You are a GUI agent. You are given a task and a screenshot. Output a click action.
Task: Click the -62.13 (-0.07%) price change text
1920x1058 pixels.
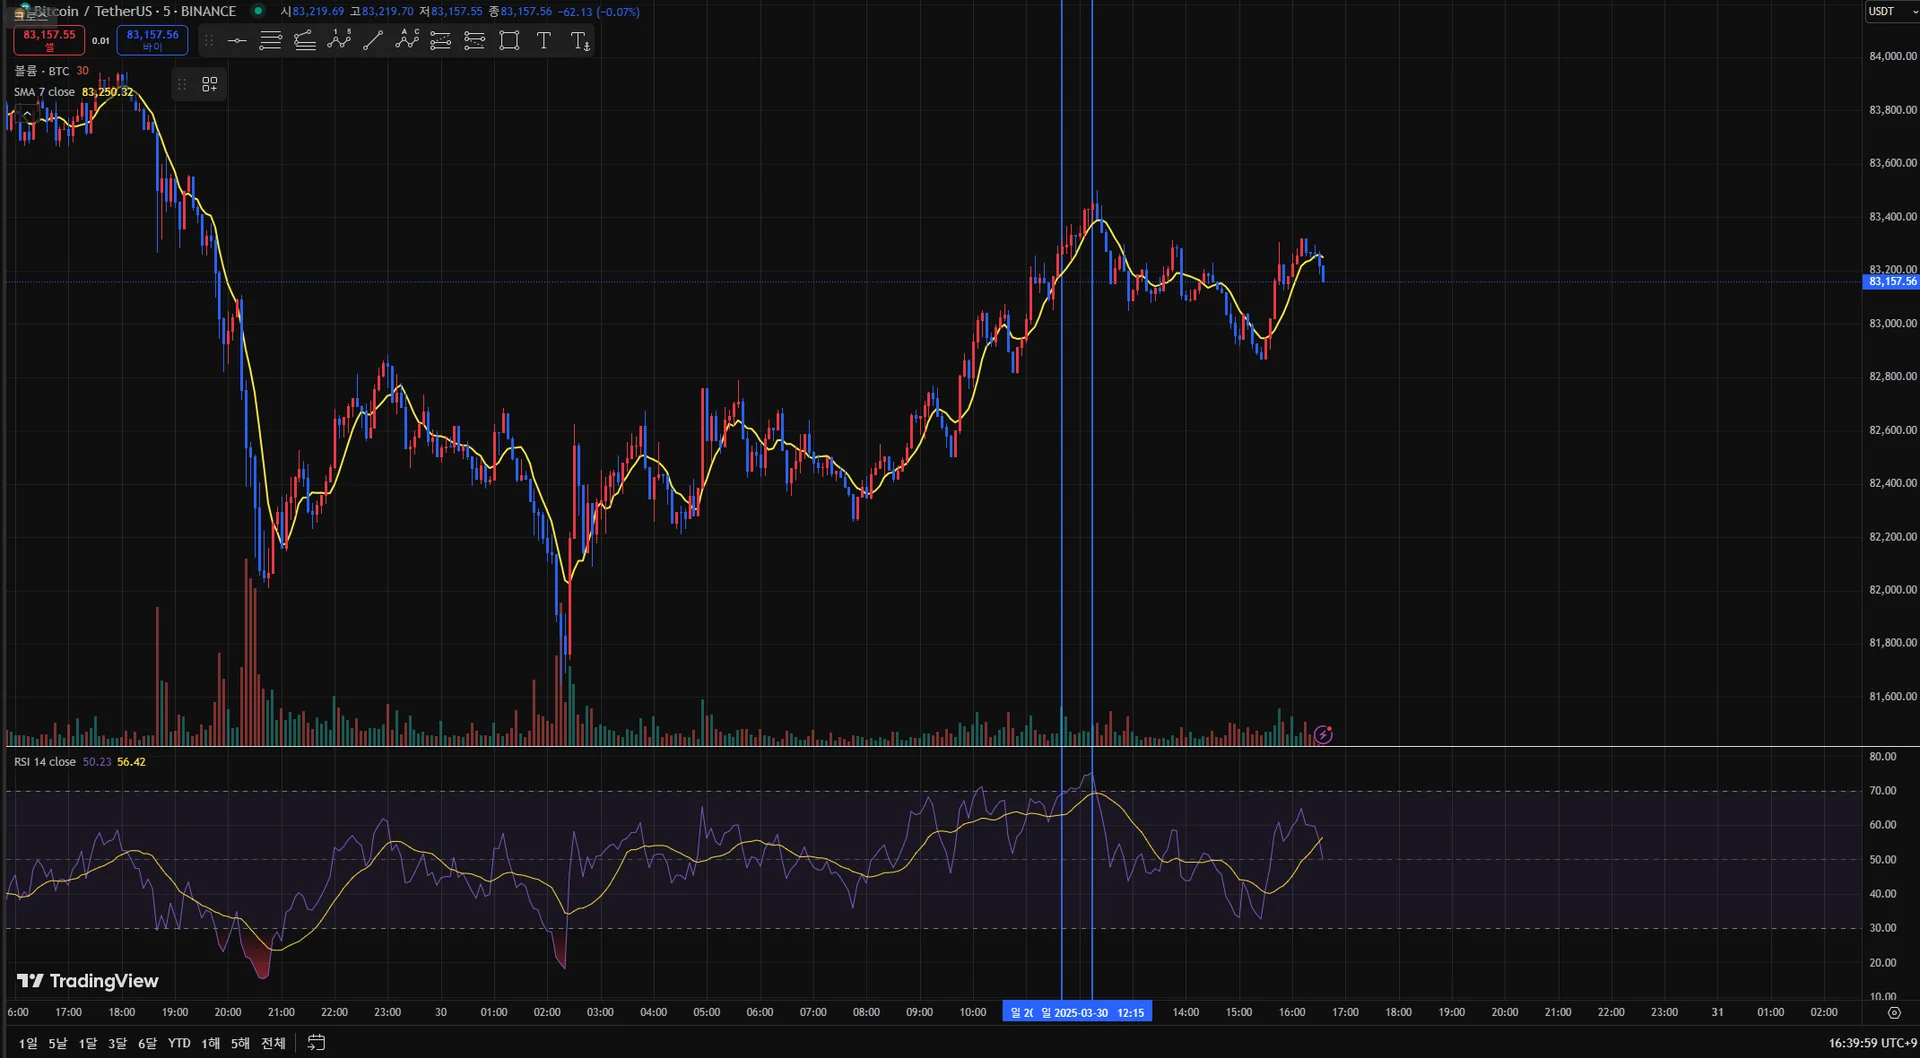point(598,12)
